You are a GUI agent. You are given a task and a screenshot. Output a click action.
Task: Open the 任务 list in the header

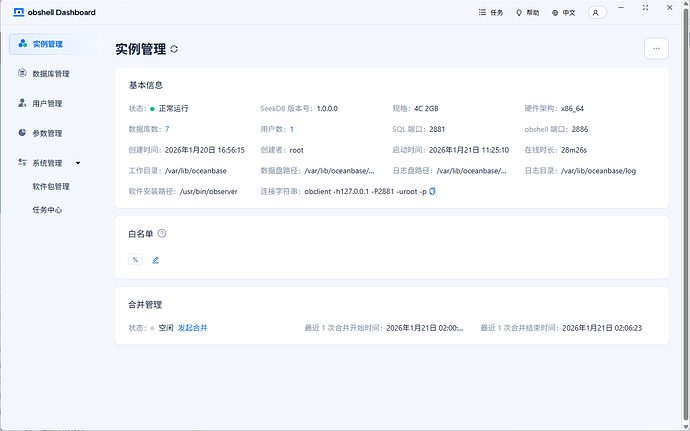tap(490, 13)
